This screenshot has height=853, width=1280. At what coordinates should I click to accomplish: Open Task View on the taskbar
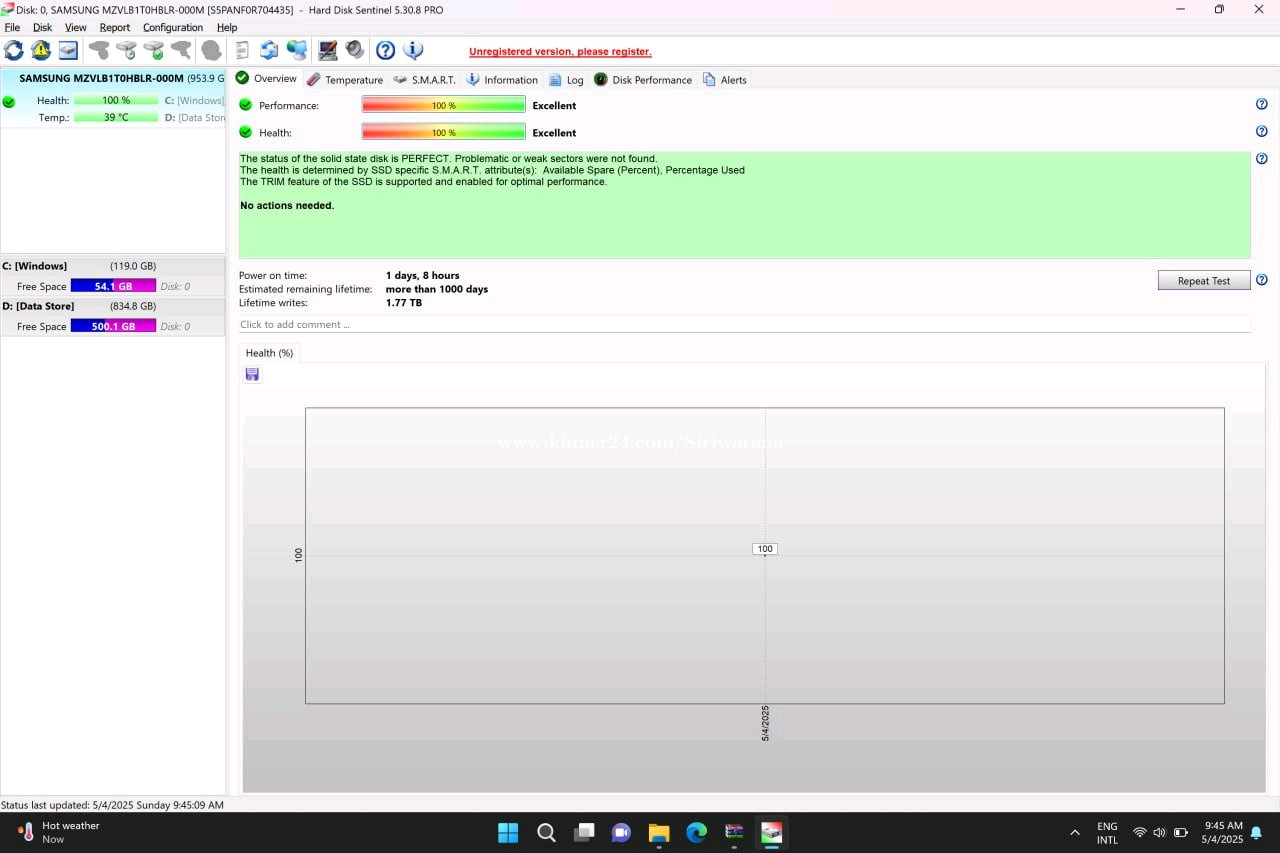click(584, 832)
